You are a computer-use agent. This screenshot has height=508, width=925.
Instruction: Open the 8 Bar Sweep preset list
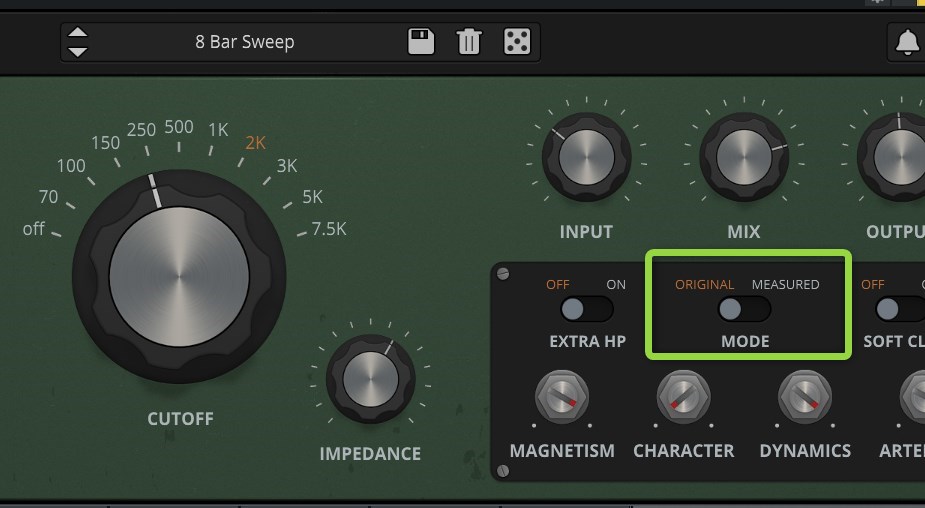[245, 42]
